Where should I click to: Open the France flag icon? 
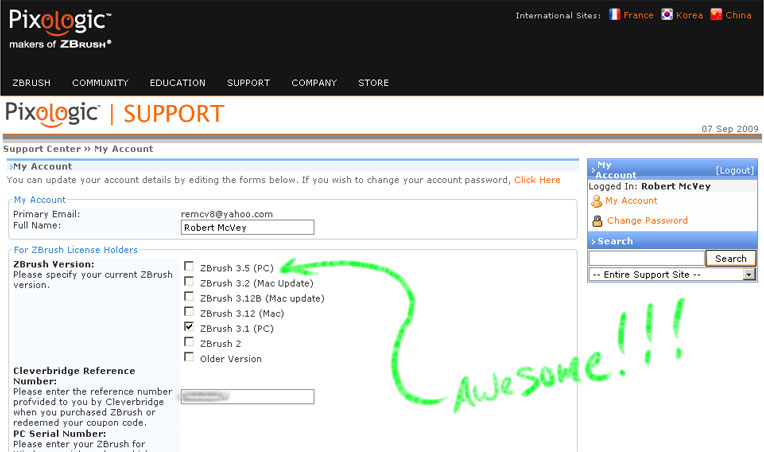coord(614,15)
